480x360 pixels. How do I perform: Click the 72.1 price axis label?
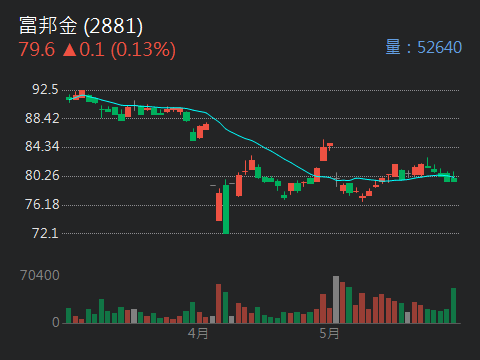point(45,233)
